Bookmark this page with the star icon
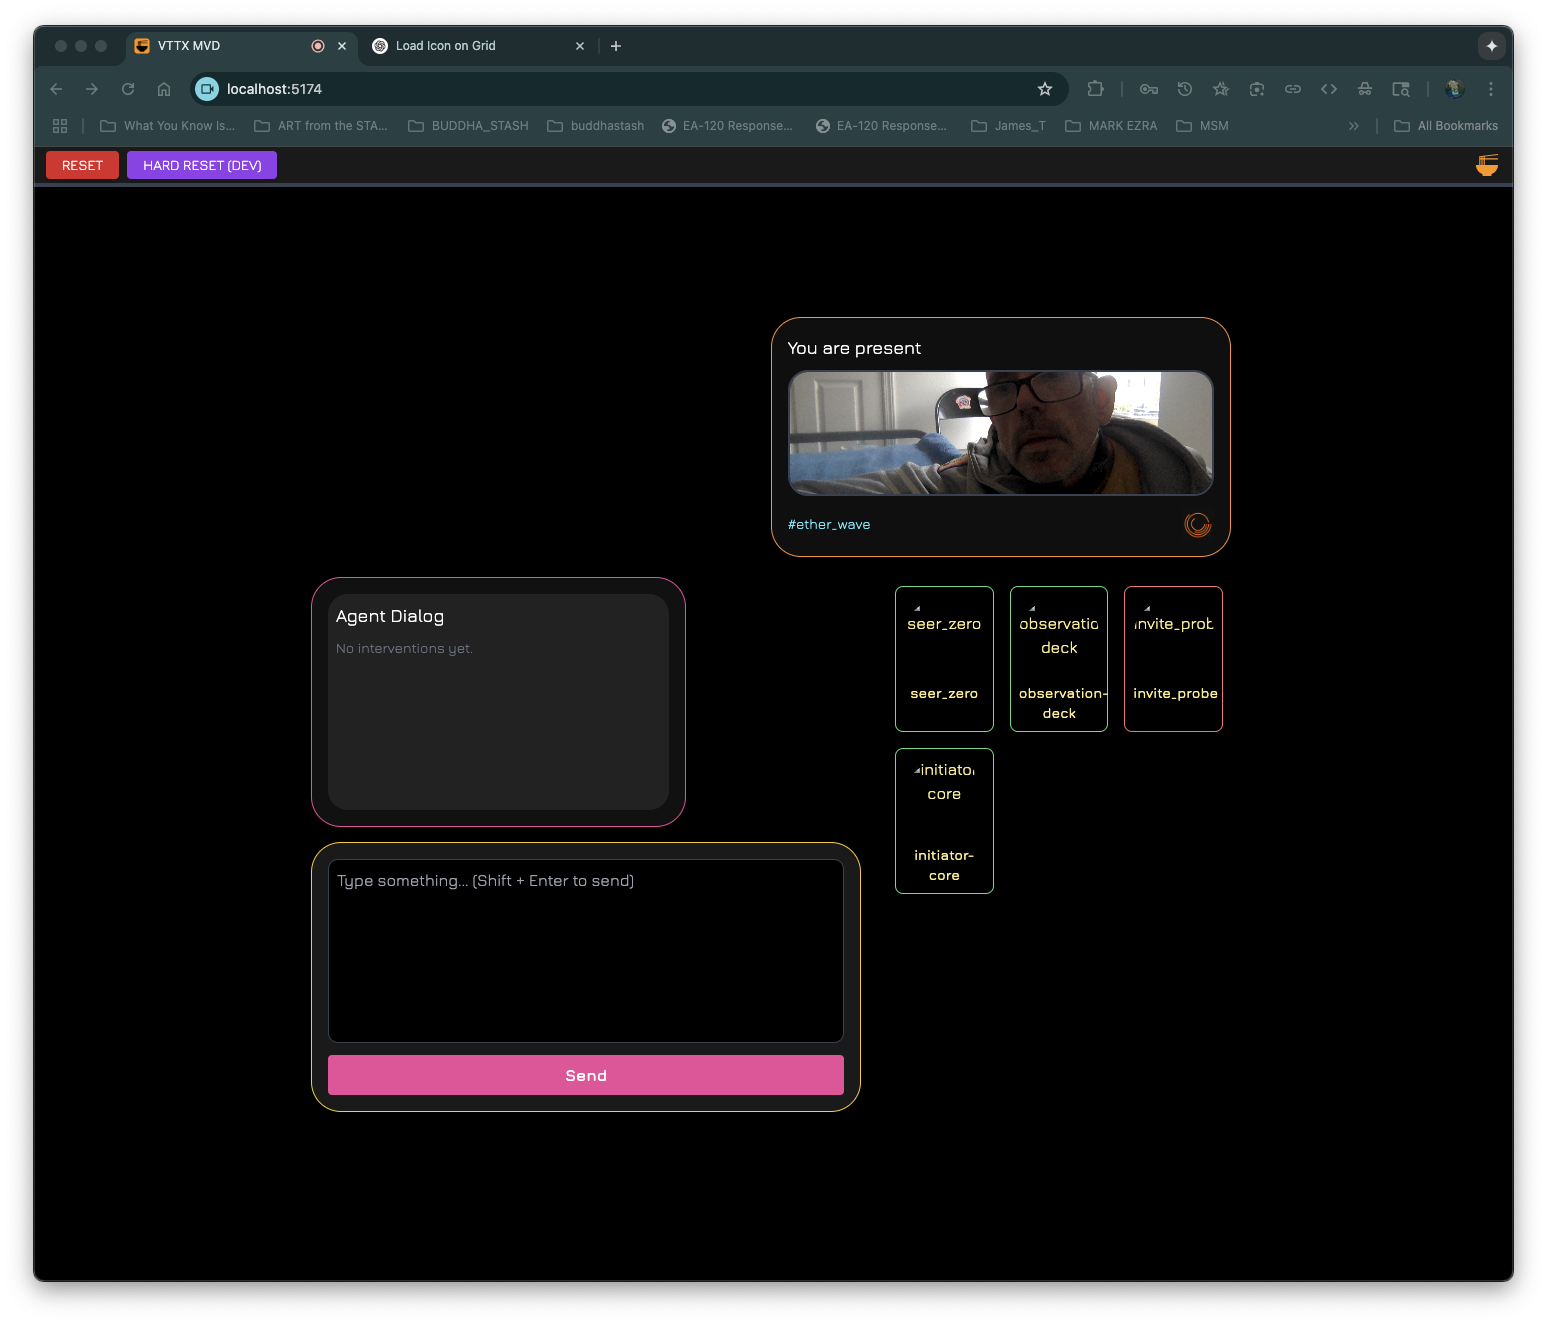This screenshot has height=1323, width=1547. 1045,89
